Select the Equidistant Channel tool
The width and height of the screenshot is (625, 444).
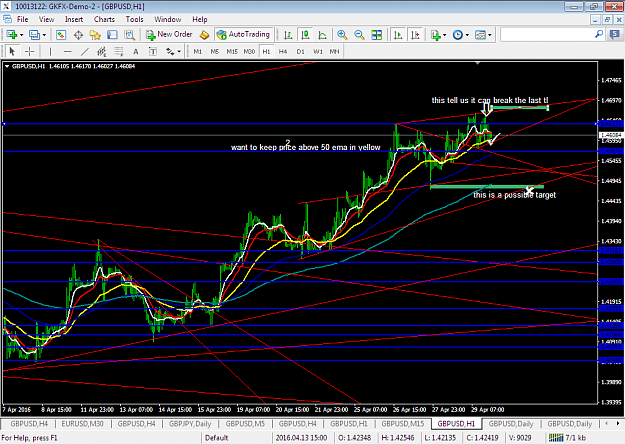tap(102, 51)
